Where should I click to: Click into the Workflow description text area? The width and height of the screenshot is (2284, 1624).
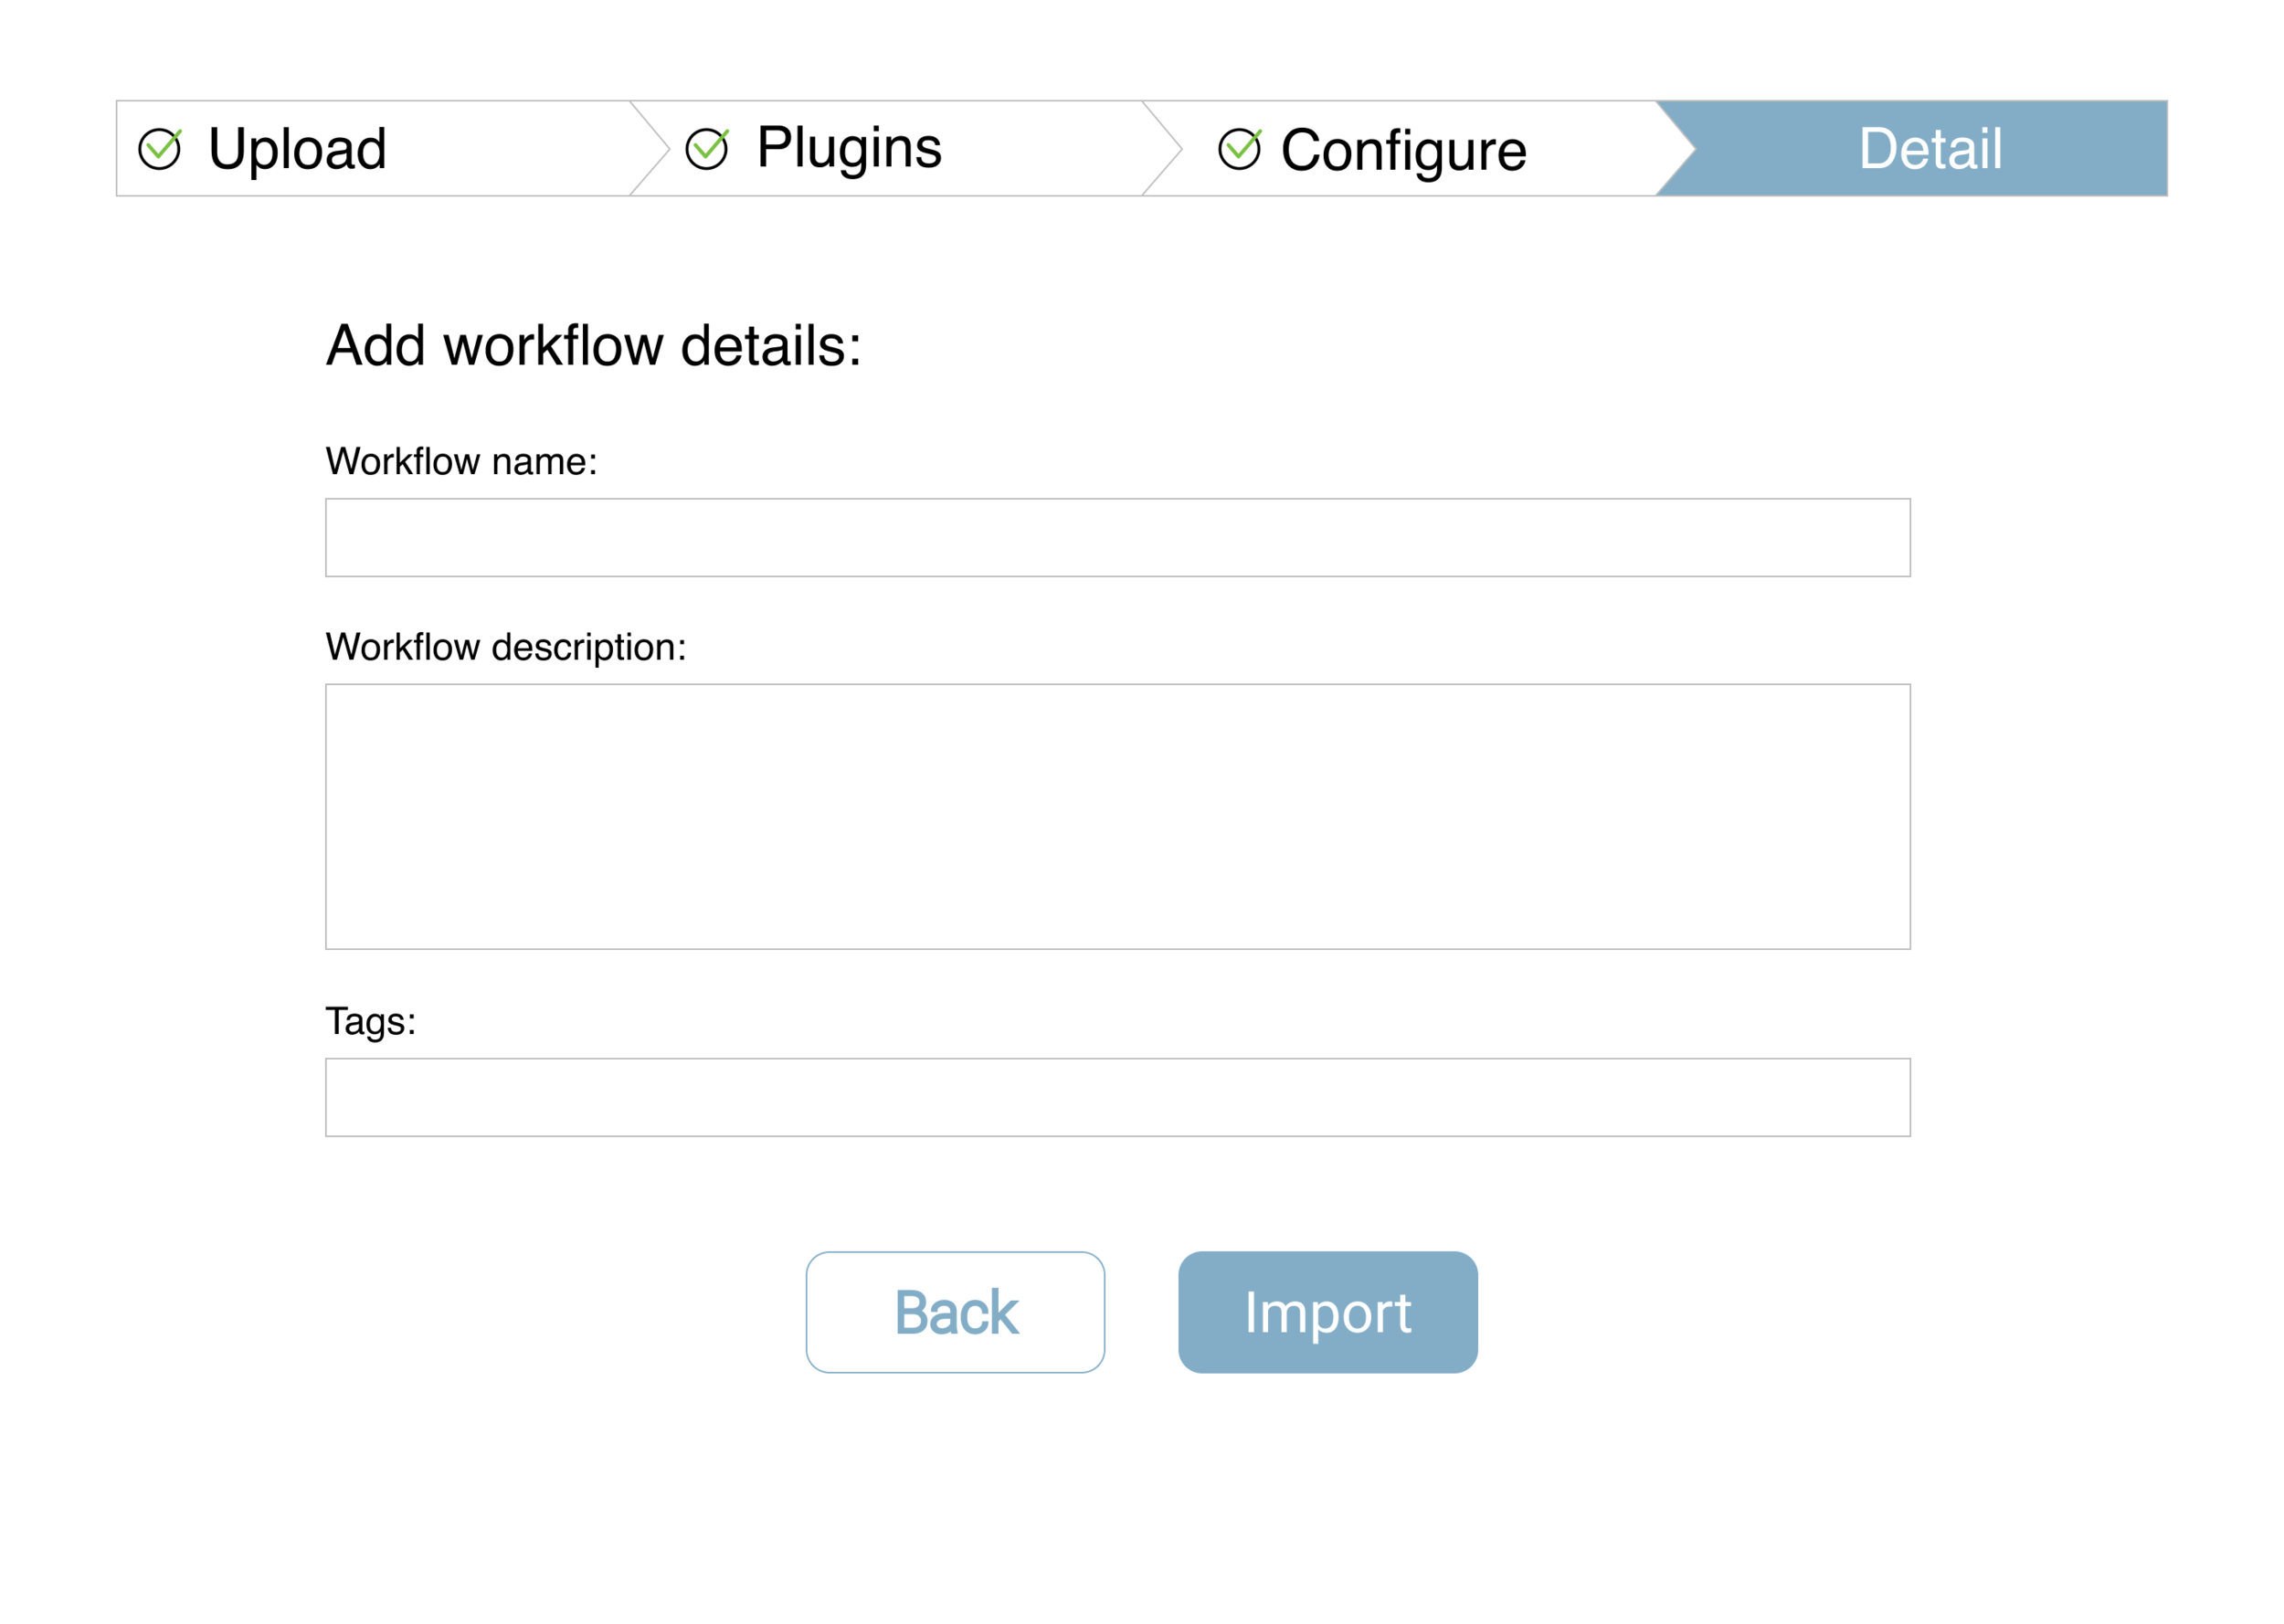[1118, 817]
